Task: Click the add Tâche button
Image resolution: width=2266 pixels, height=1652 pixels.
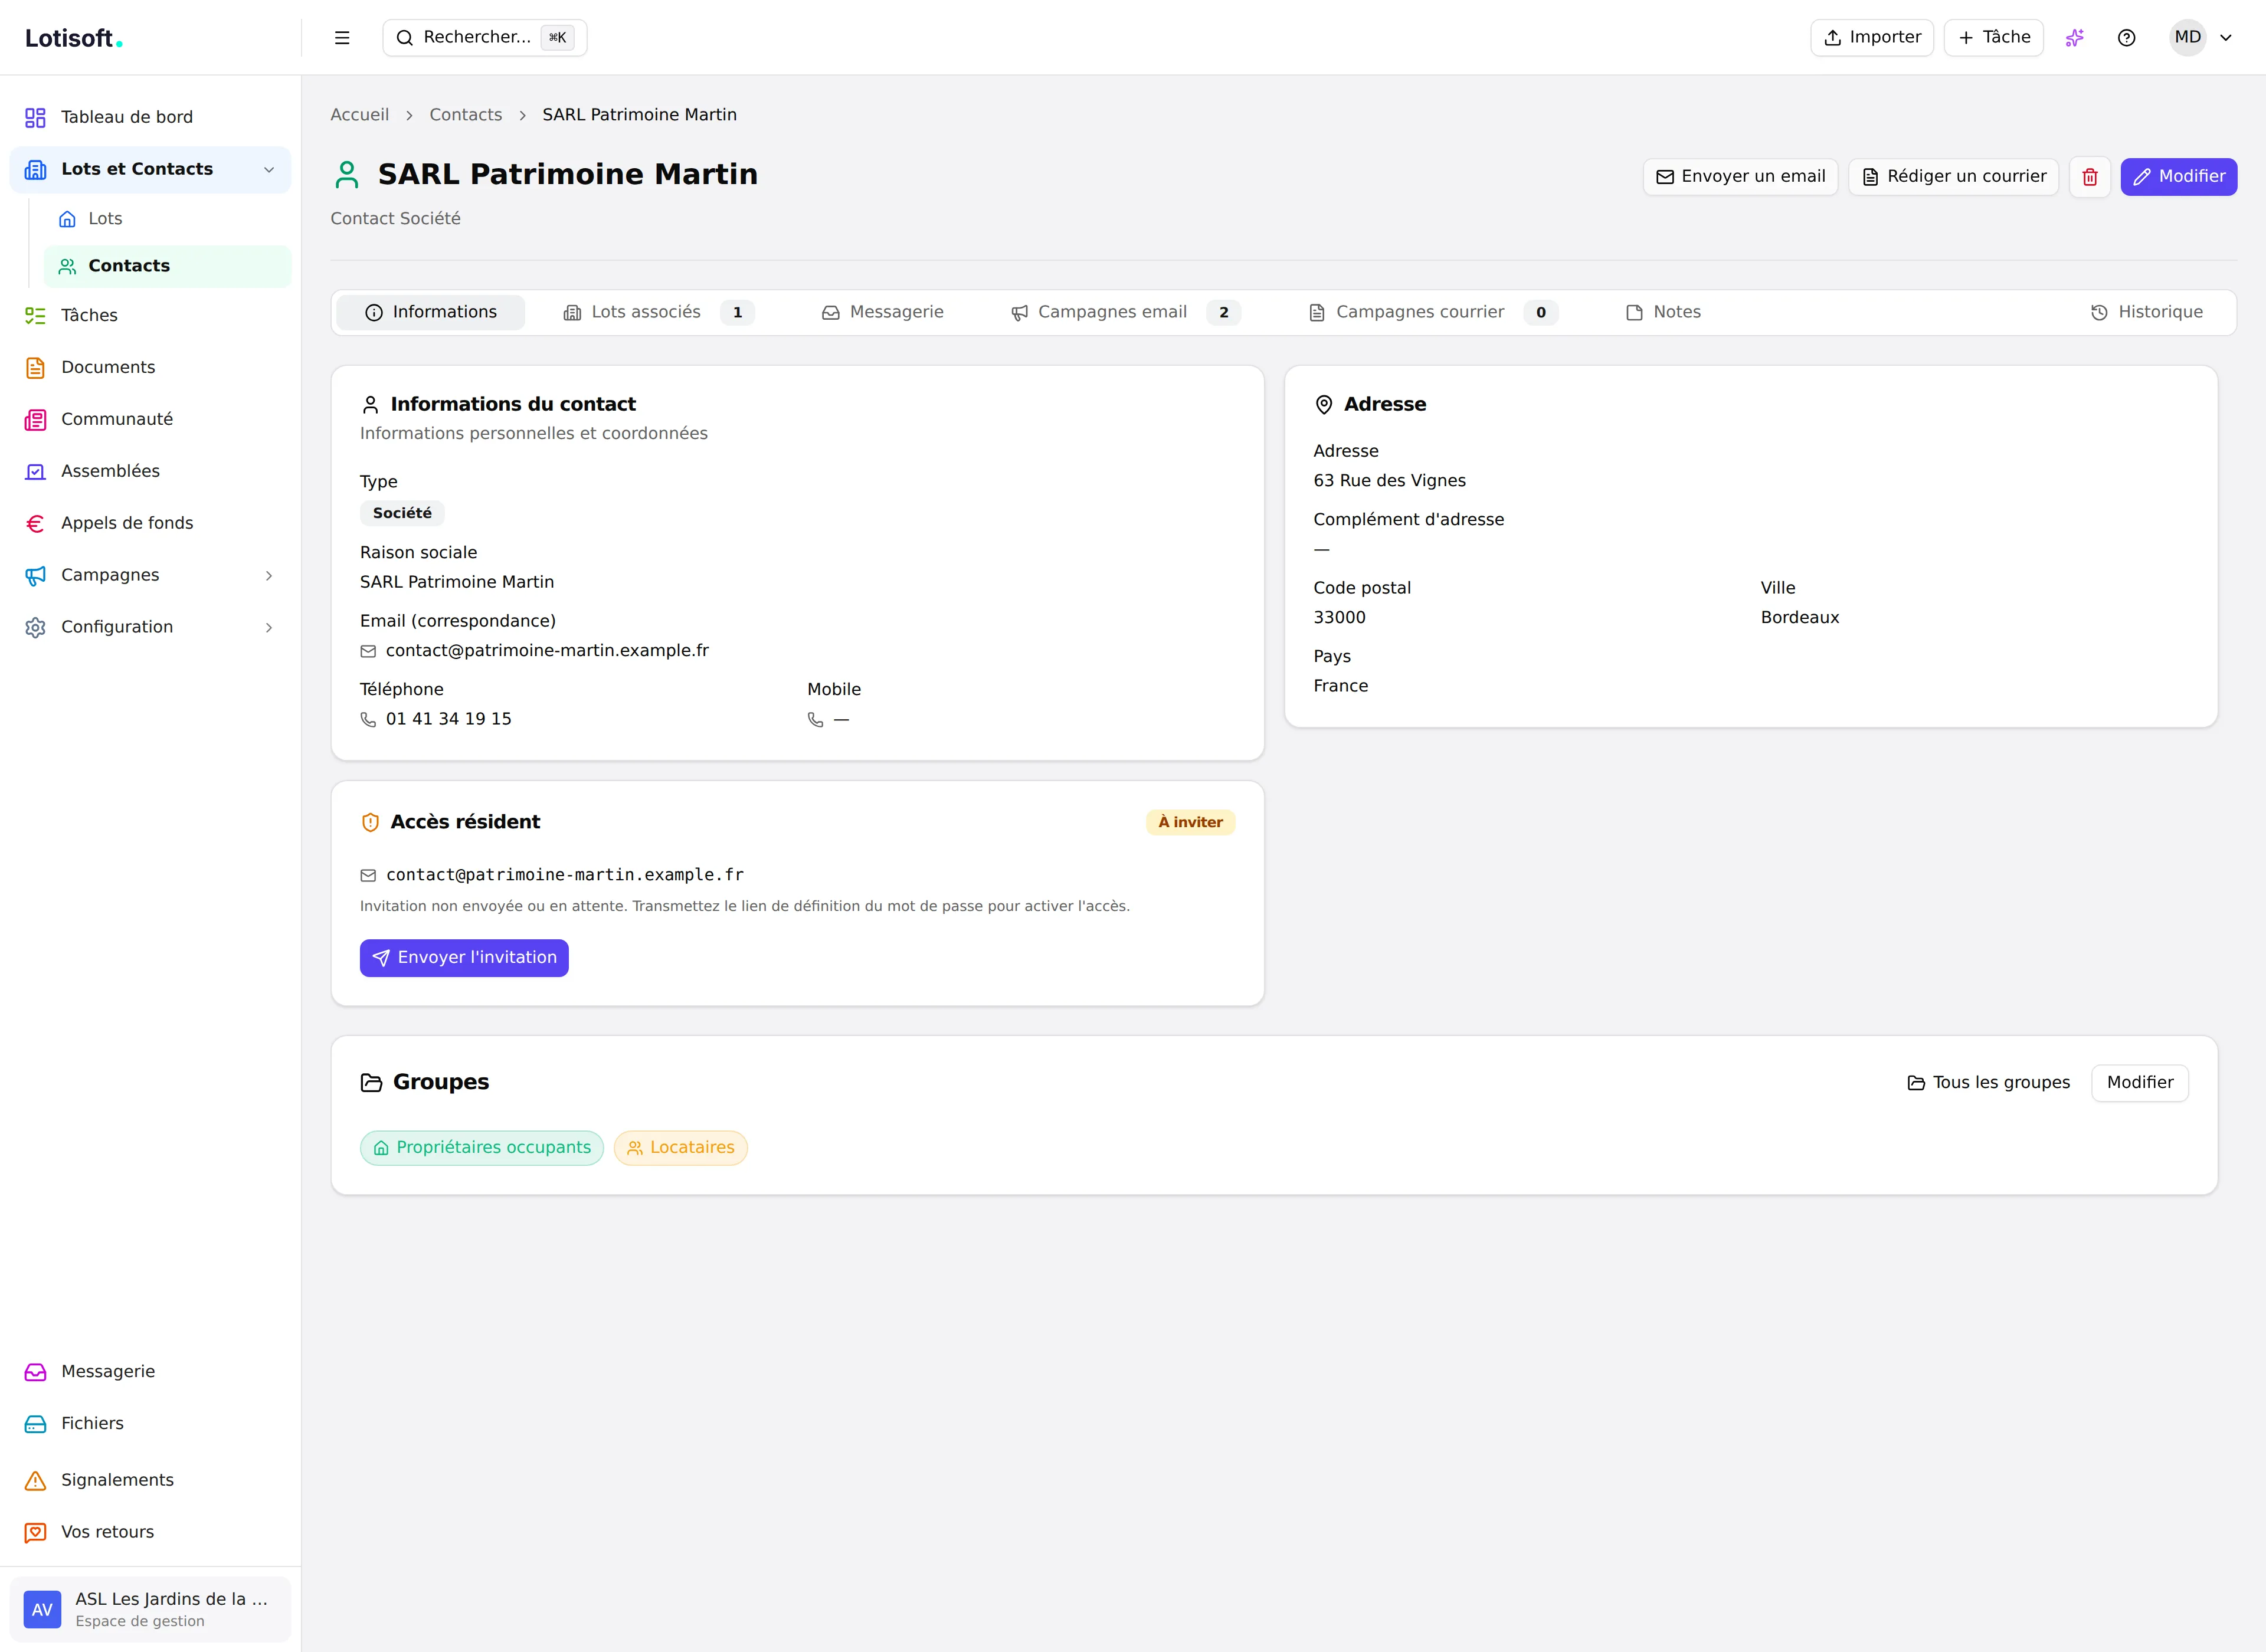Action: pyautogui.click(x=1994, y=38)
